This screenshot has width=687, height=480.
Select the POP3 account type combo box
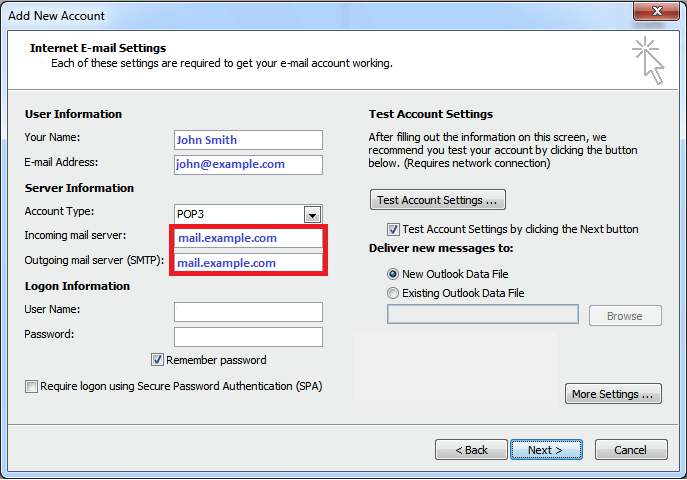[248, 214]
